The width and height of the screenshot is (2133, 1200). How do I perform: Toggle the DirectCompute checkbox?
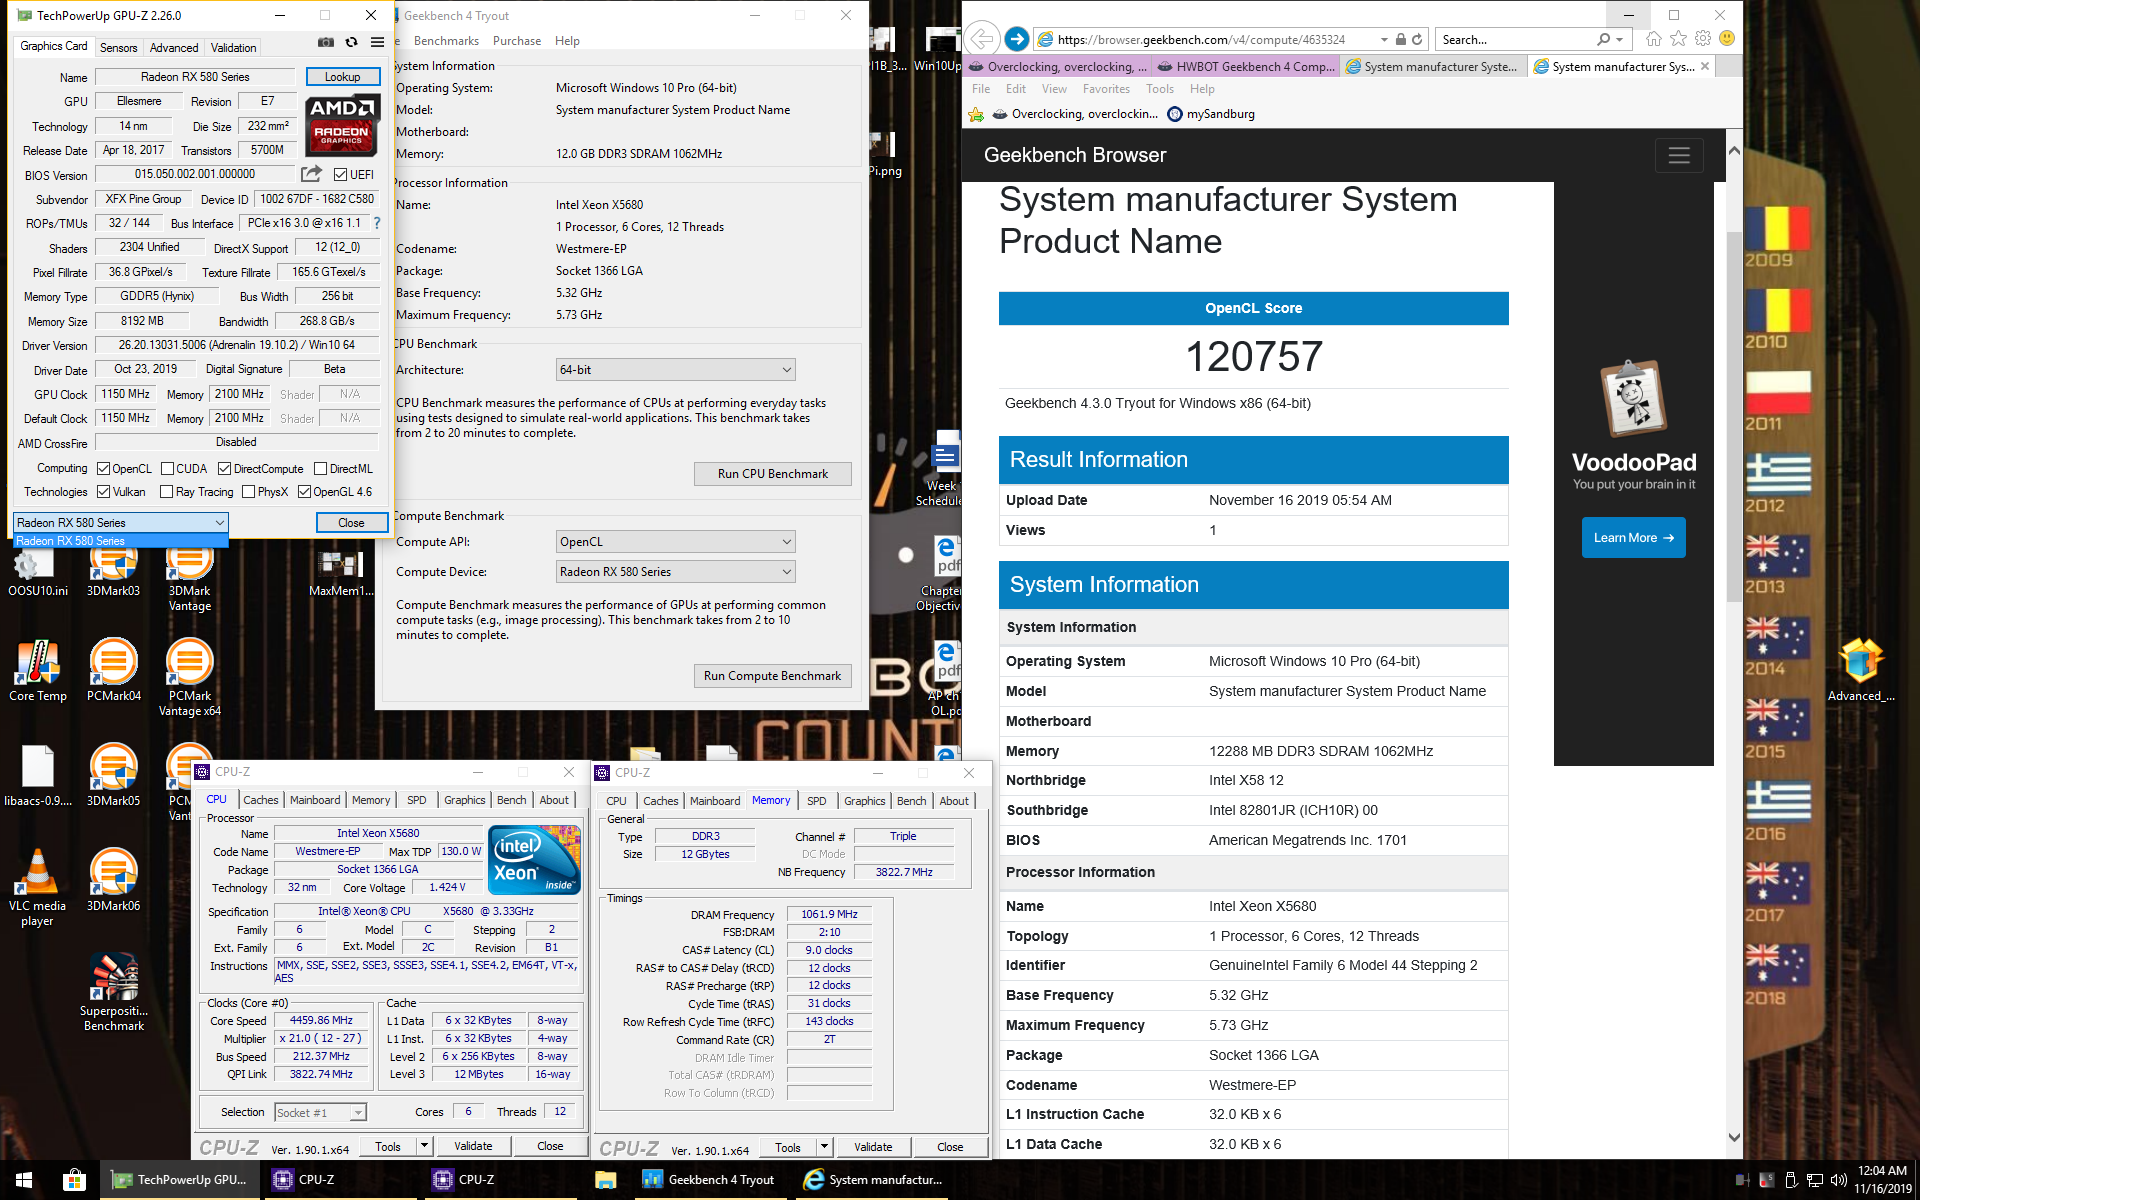click(x=224, y=469)
